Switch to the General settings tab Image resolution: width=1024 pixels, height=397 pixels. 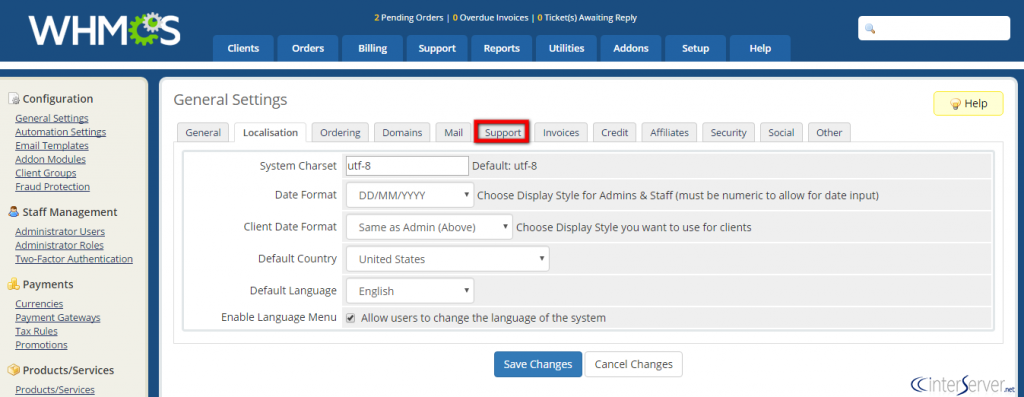[x=203, y=133]
